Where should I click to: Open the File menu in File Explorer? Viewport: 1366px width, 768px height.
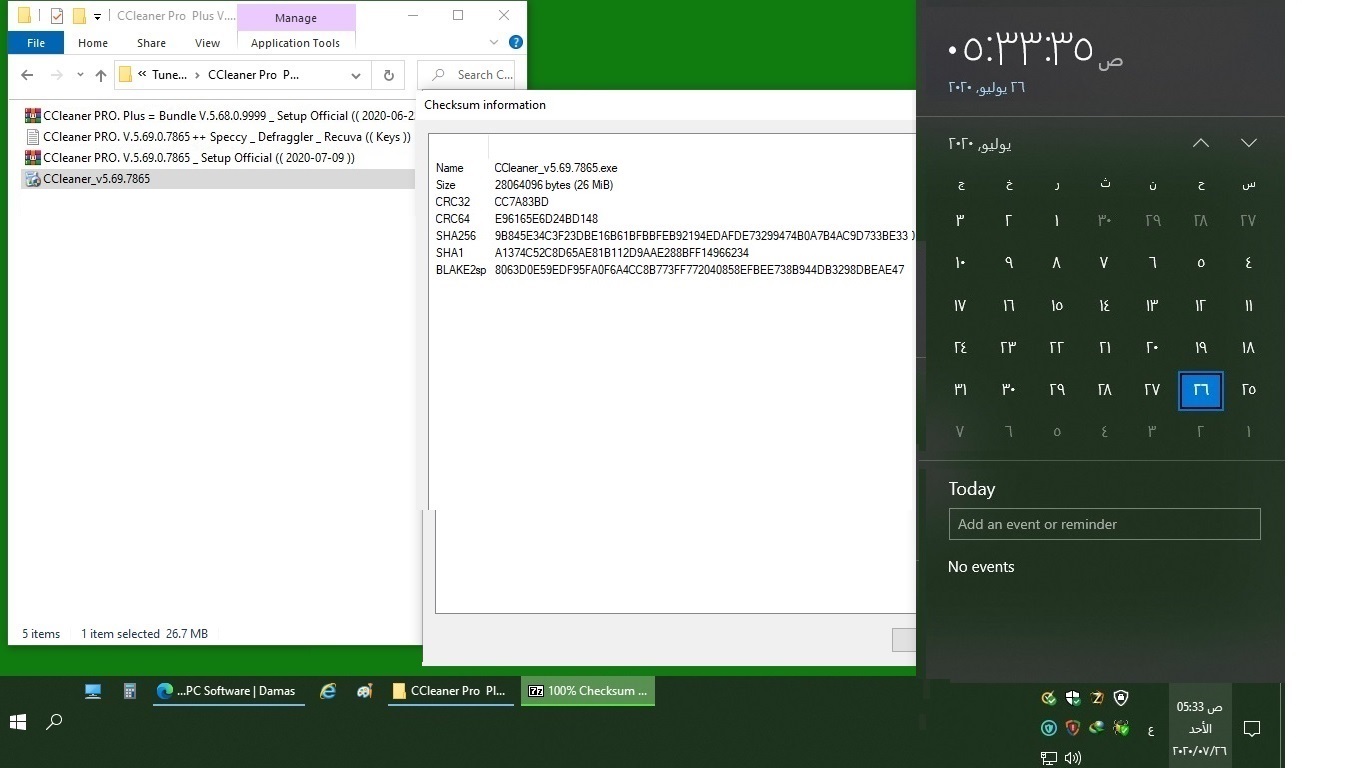(x=36, y=43)
